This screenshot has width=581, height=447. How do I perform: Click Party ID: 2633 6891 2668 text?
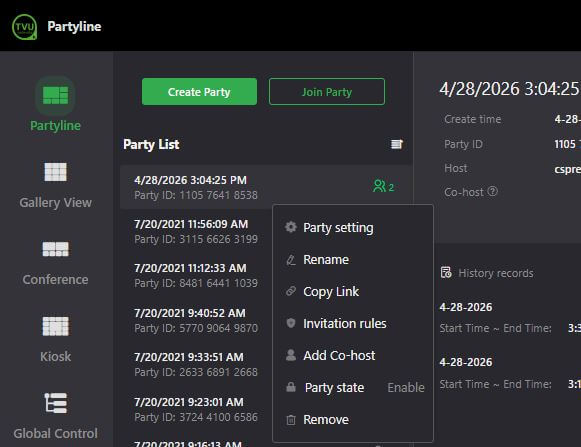[x=196, y=372]
